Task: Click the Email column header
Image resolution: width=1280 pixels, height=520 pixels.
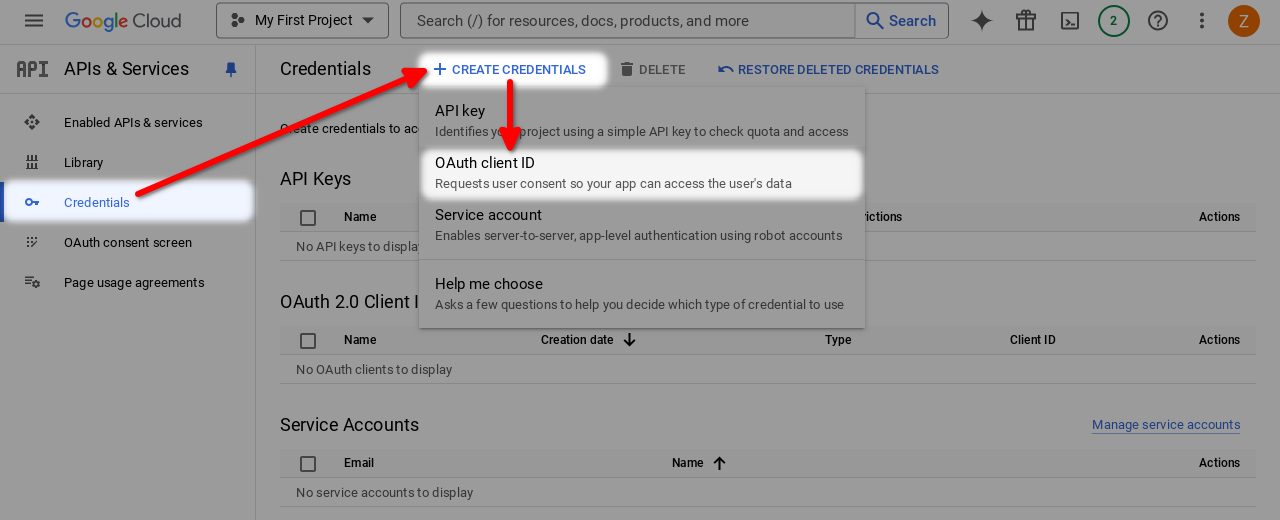Action: (x=359, y=463)
